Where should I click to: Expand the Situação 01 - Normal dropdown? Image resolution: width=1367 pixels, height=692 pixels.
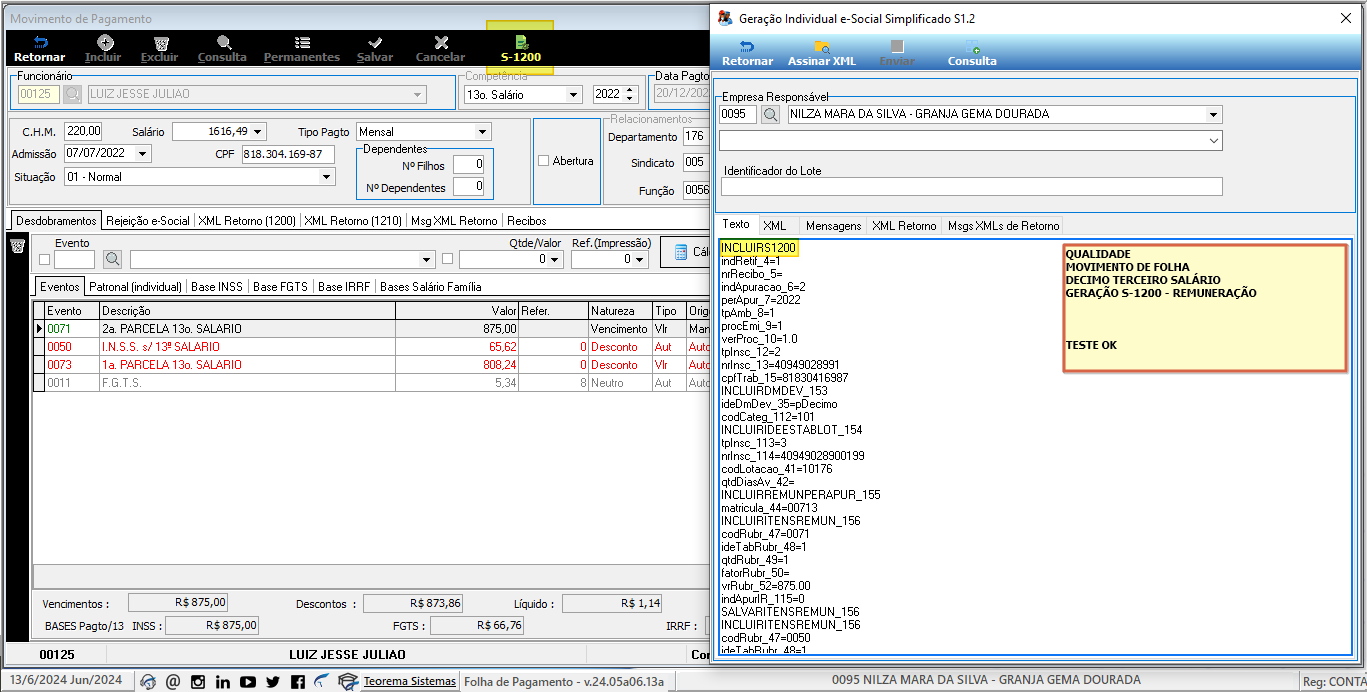[x=326, y=177]
